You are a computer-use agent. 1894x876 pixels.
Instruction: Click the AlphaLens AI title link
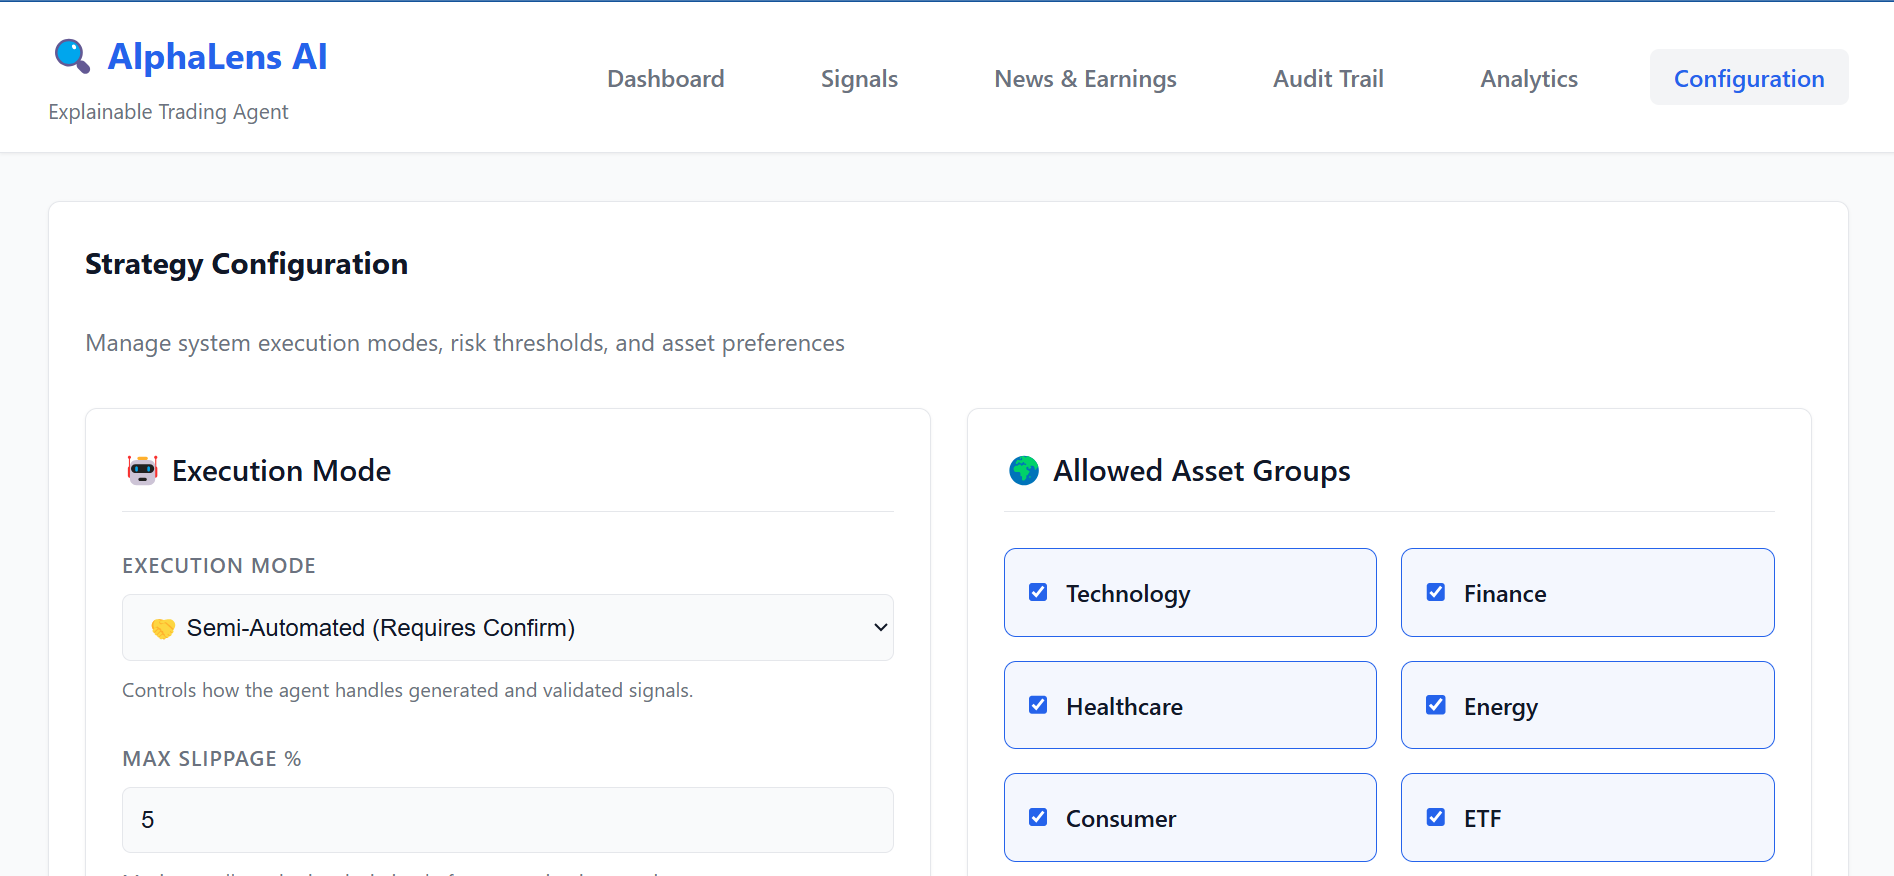217,57
